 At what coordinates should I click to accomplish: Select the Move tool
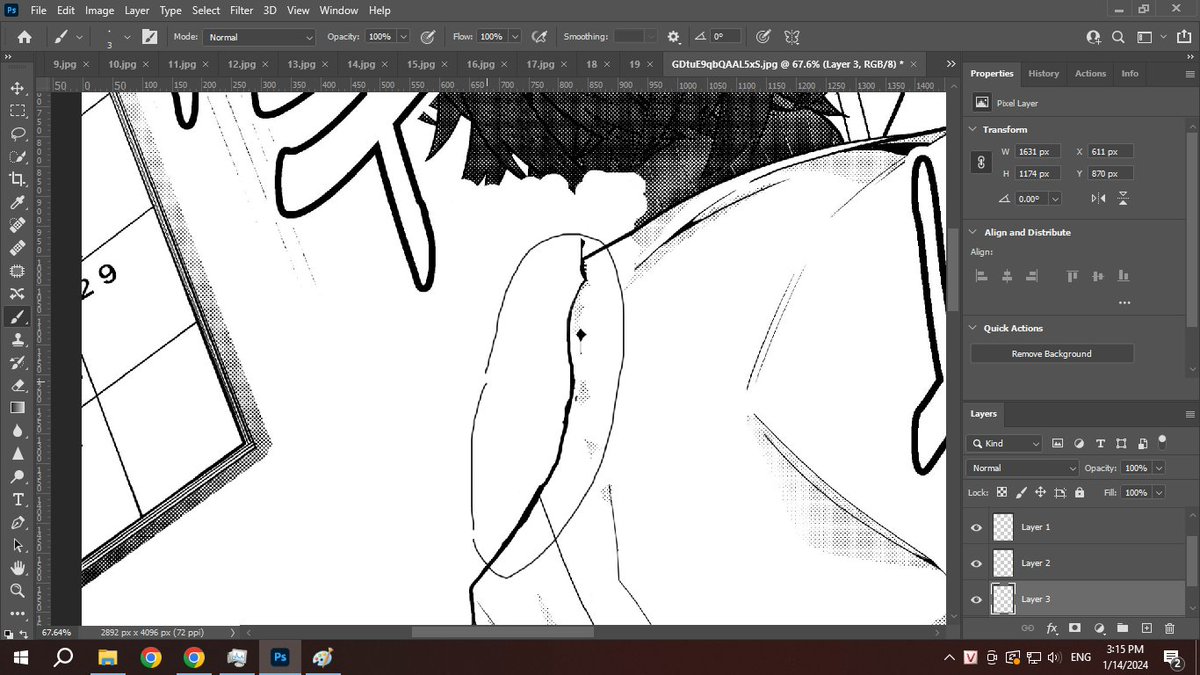(x=18, y=88)
